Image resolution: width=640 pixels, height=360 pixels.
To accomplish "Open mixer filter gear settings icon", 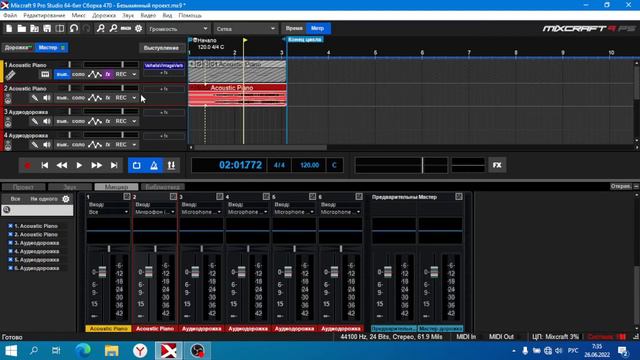I will (x=66, y=199).
